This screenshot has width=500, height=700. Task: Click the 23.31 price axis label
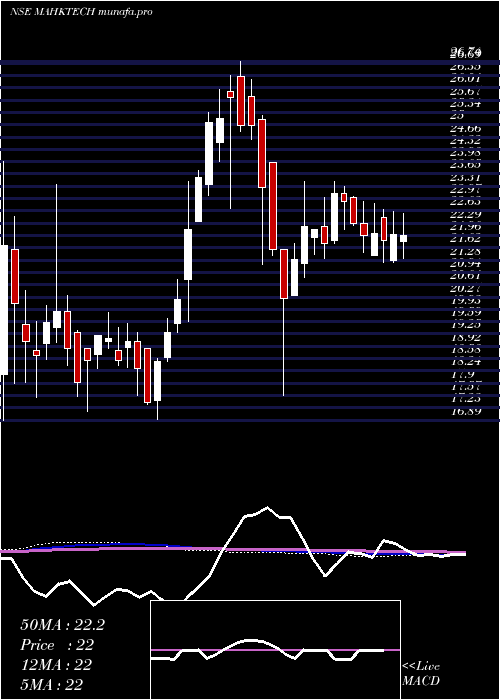point(466,178)
